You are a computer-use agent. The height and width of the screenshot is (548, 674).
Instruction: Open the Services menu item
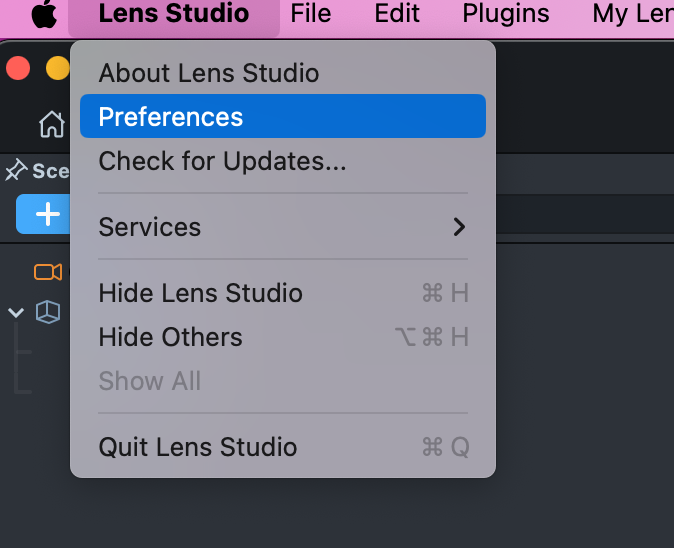tap(150, 227)
